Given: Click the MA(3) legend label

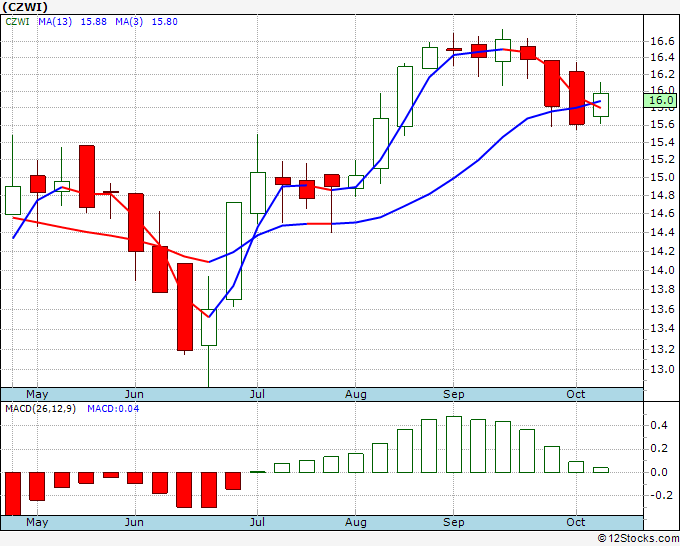Looking at the screenshot, I should [129, 22].
